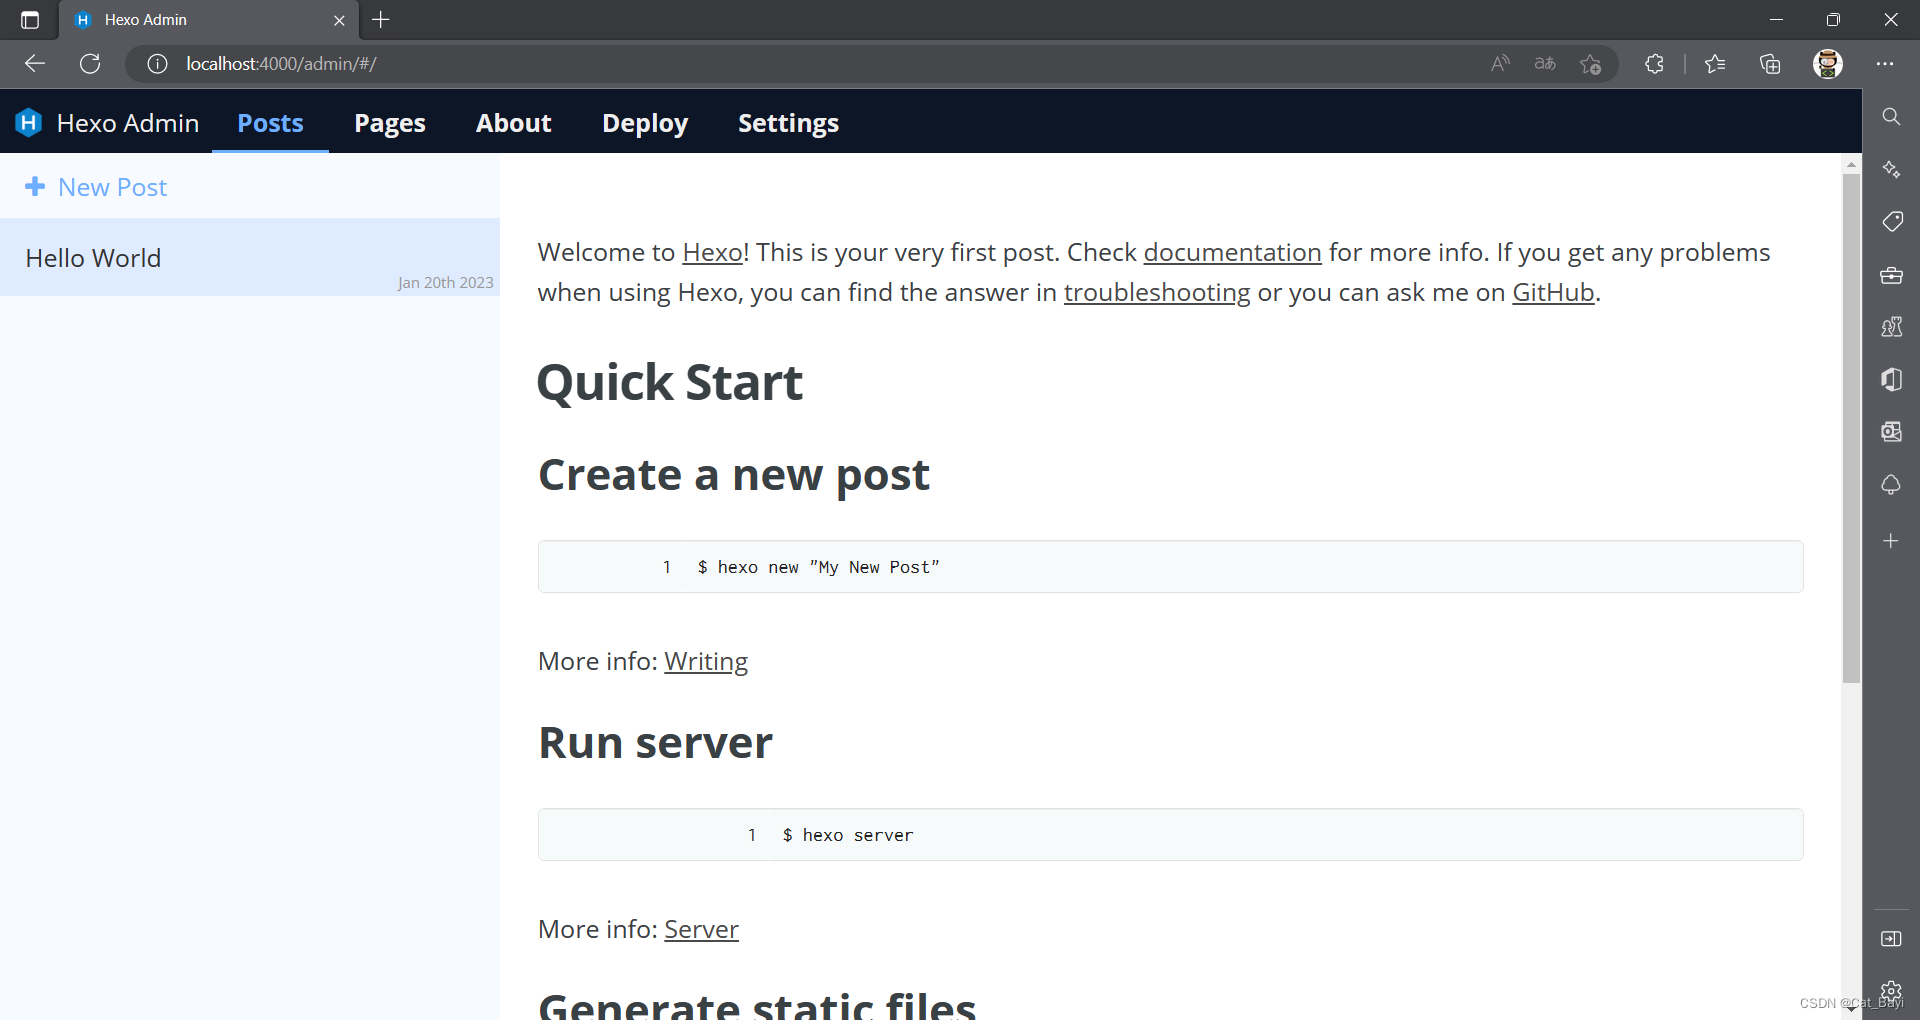1920x1020 pixels.
Task: Open the Deploy tab
Action: tap(645, 123)
